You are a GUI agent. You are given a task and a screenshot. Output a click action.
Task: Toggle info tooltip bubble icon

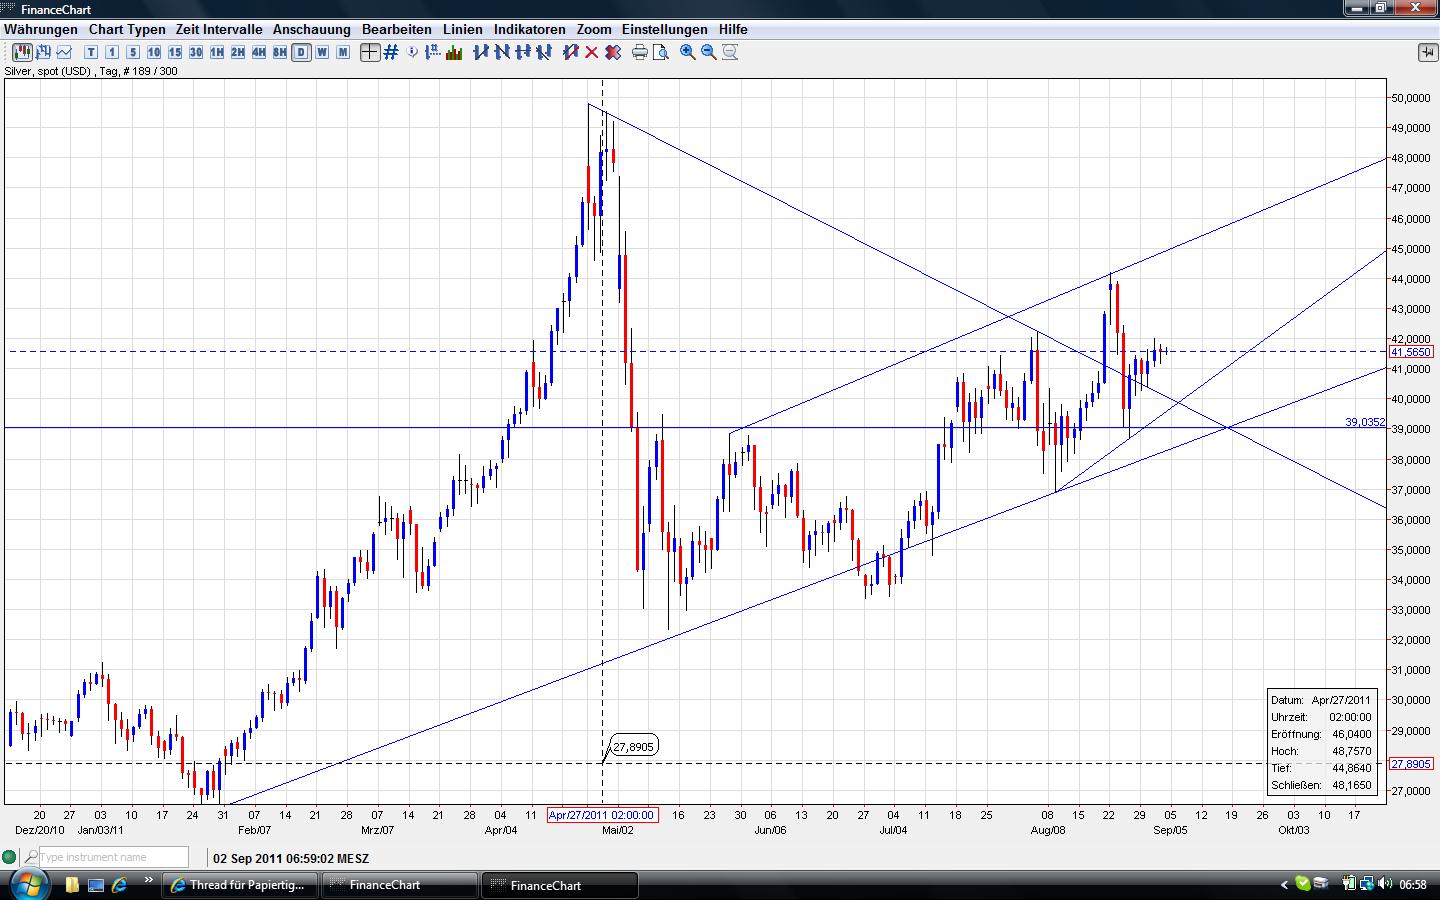click(413, 52)
